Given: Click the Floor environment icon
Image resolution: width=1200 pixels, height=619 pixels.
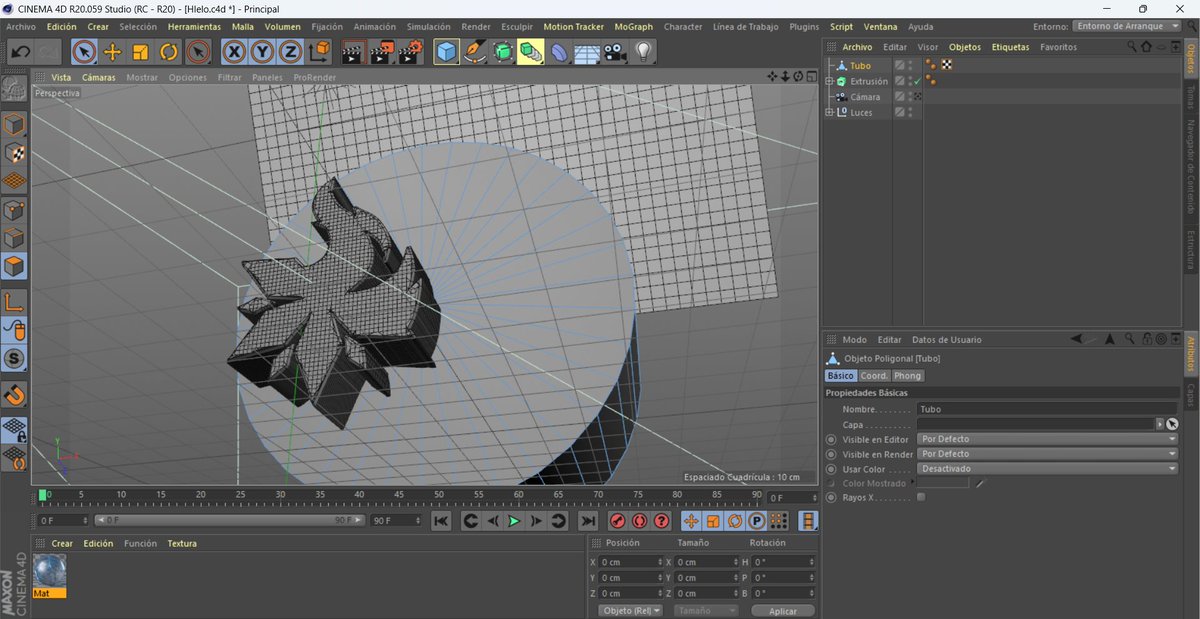Looking at the screenshot, I should pos(587,51).
